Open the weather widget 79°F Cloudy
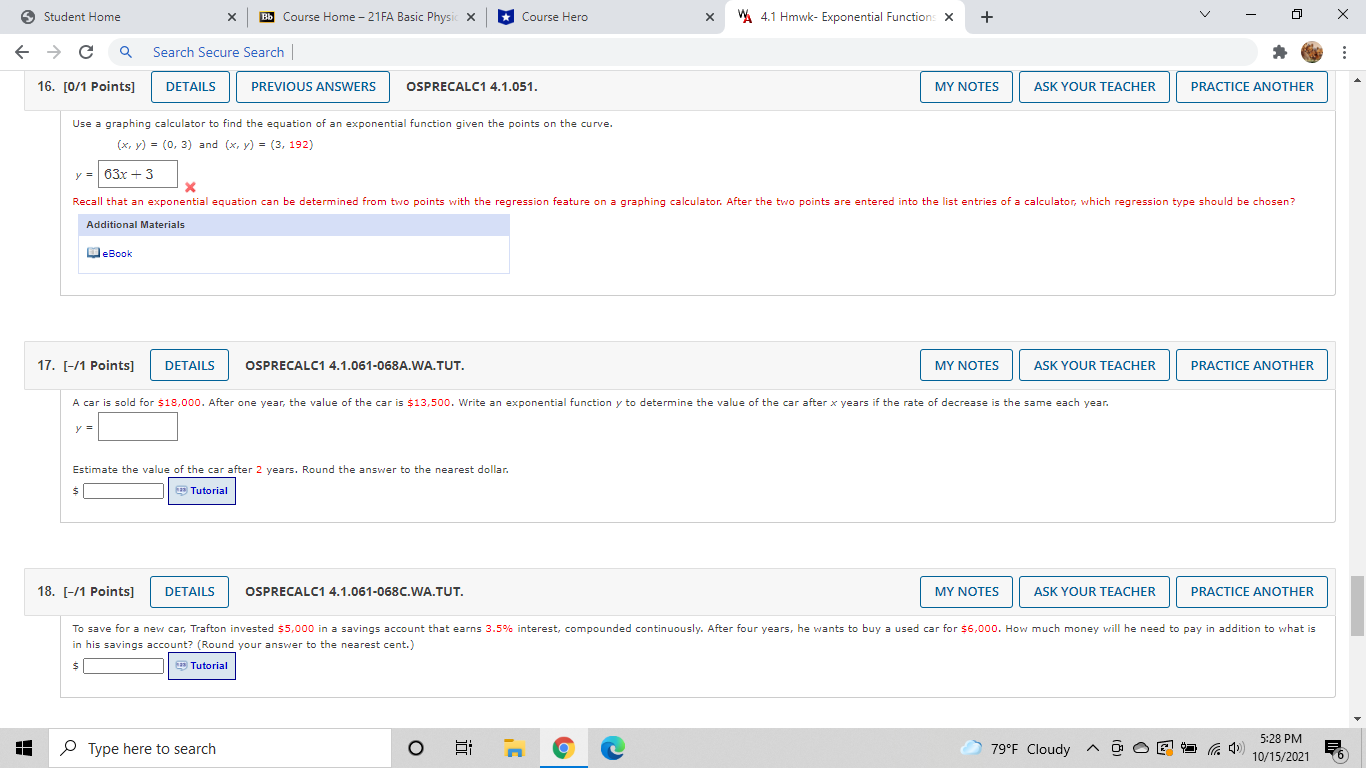Image resolution: width=1366 pixels, height=768 pixels. tap(1015, 748)
